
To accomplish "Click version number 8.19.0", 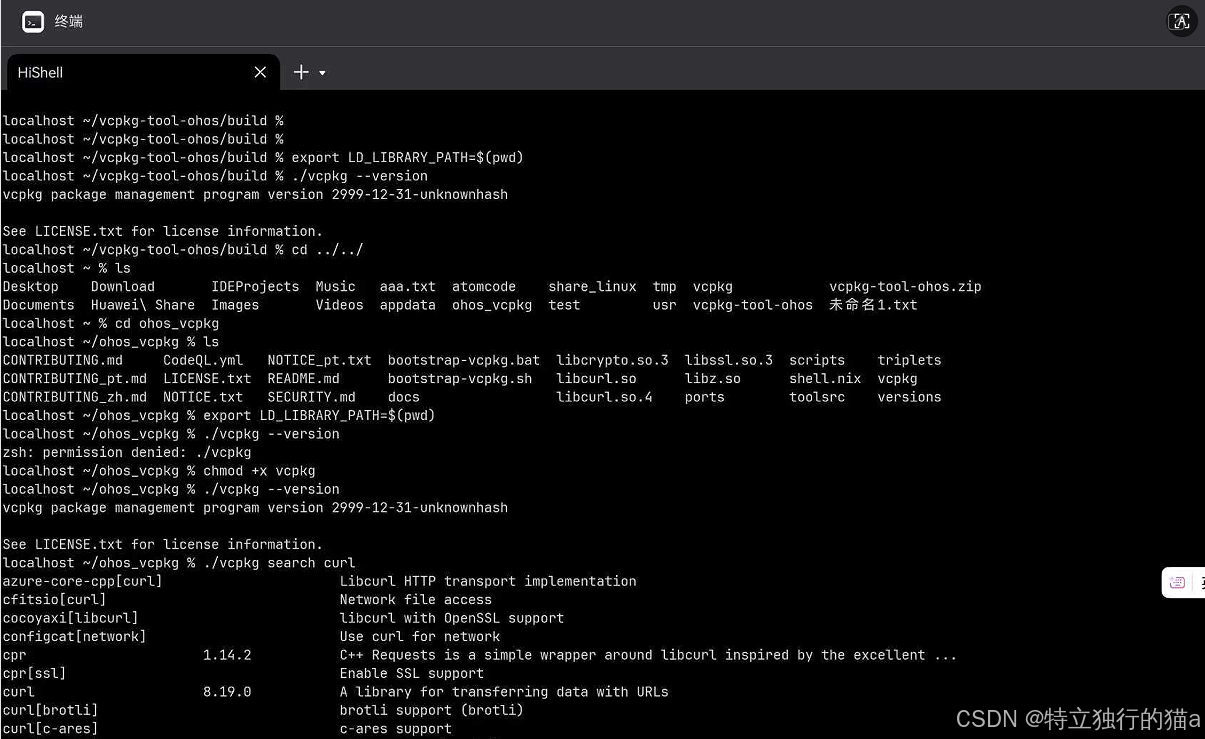I will pyautogui.click(x=227, y=692).
